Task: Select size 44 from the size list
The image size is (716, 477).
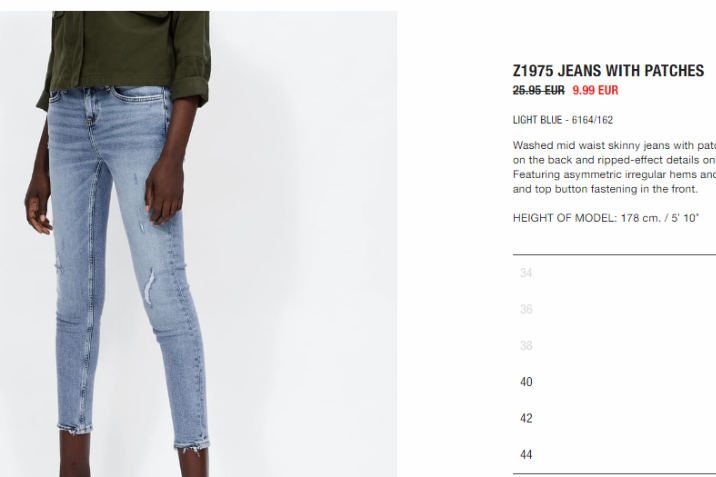Action: 614,455
